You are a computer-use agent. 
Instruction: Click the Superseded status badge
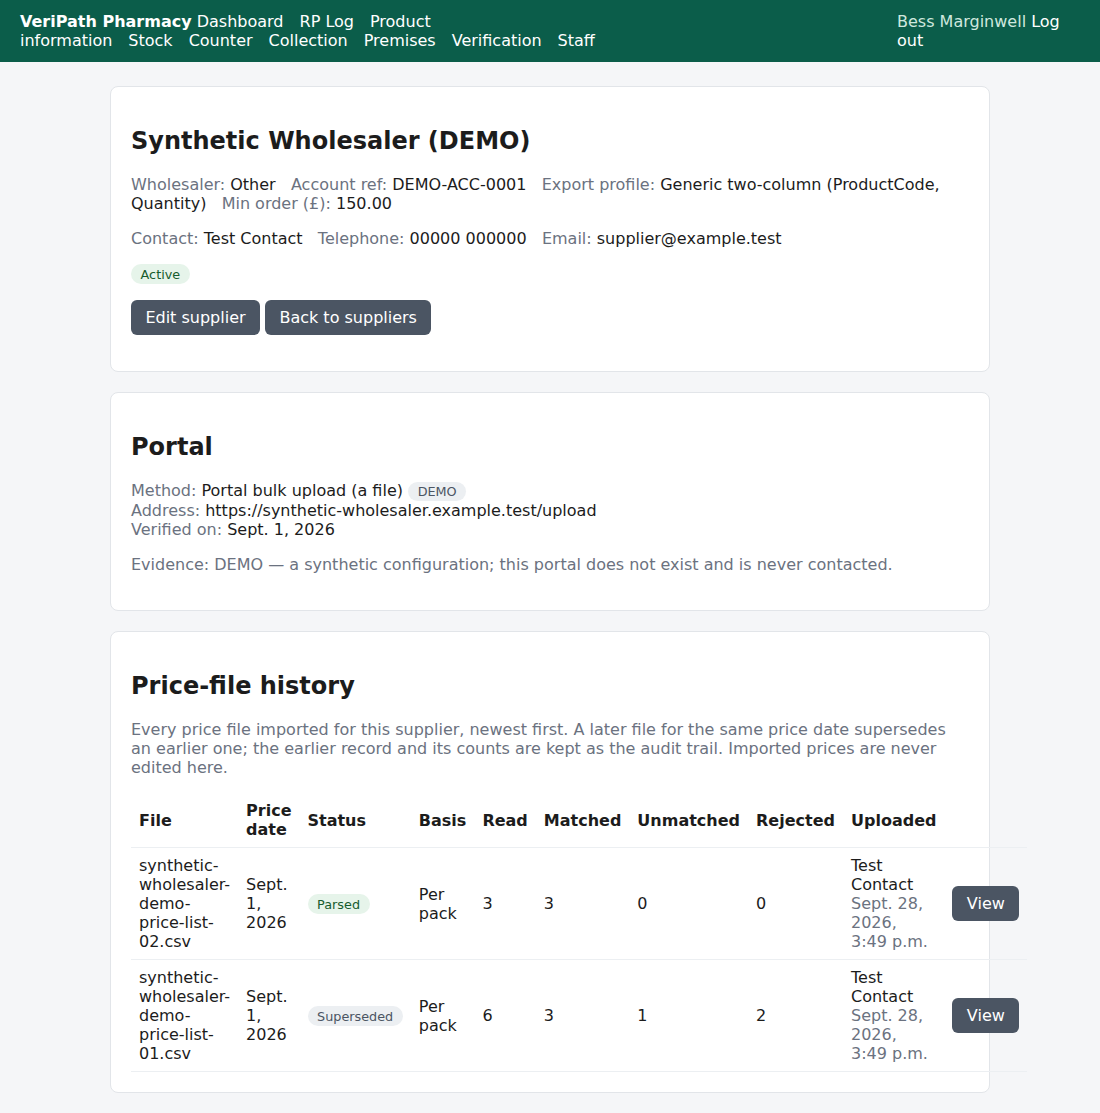[355, 1016]
